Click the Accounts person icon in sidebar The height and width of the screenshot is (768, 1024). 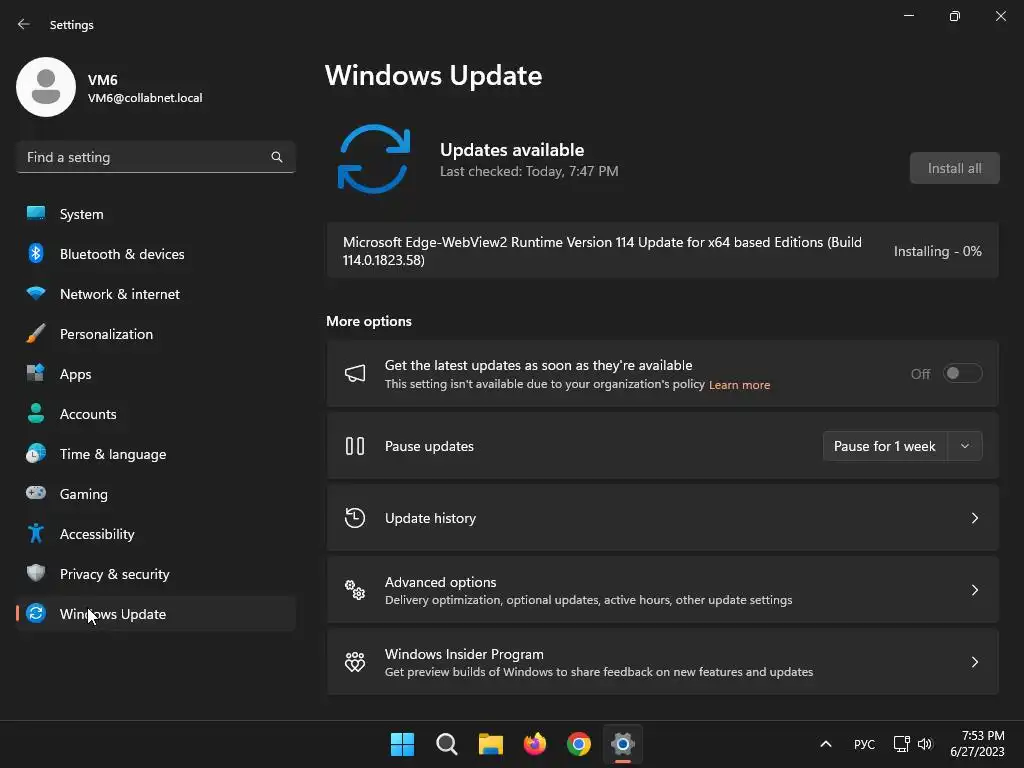[x=36, y=413]
